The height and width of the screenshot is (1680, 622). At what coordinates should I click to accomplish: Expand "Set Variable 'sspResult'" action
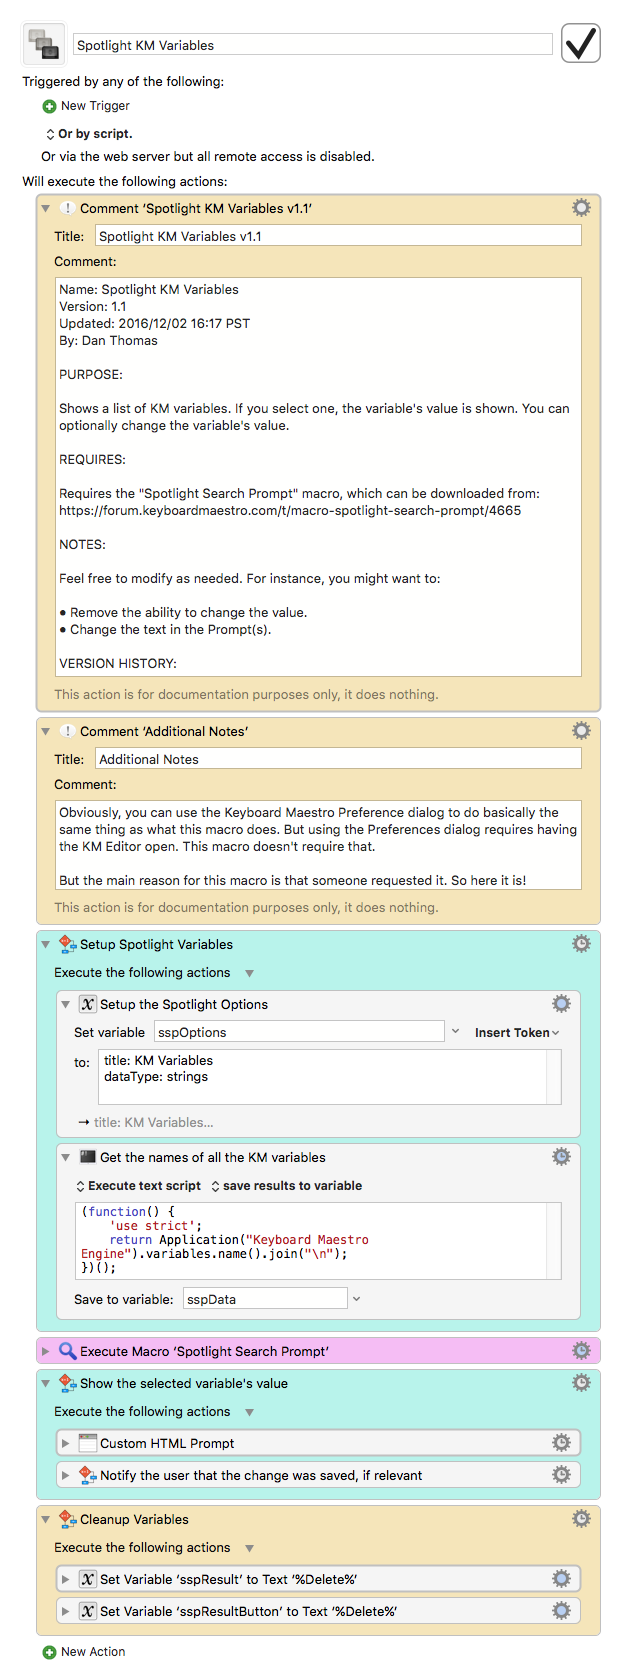coord(66,1580)
